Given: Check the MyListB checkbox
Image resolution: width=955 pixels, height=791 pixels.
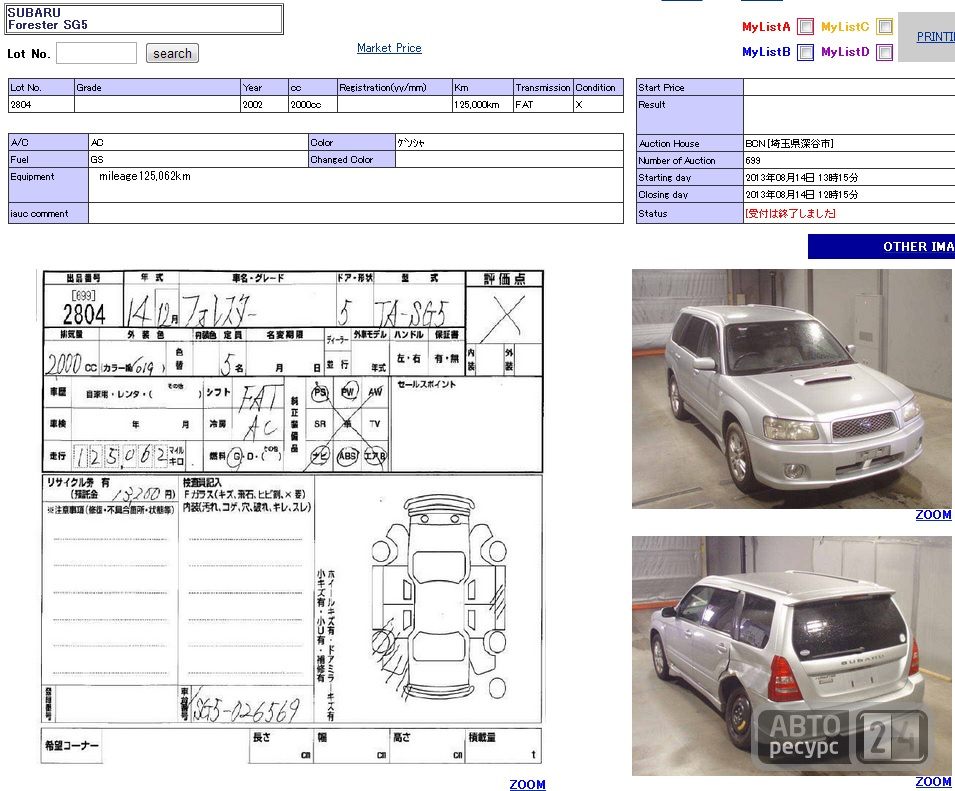Looking at the screenshot, I should coord(805,52).
